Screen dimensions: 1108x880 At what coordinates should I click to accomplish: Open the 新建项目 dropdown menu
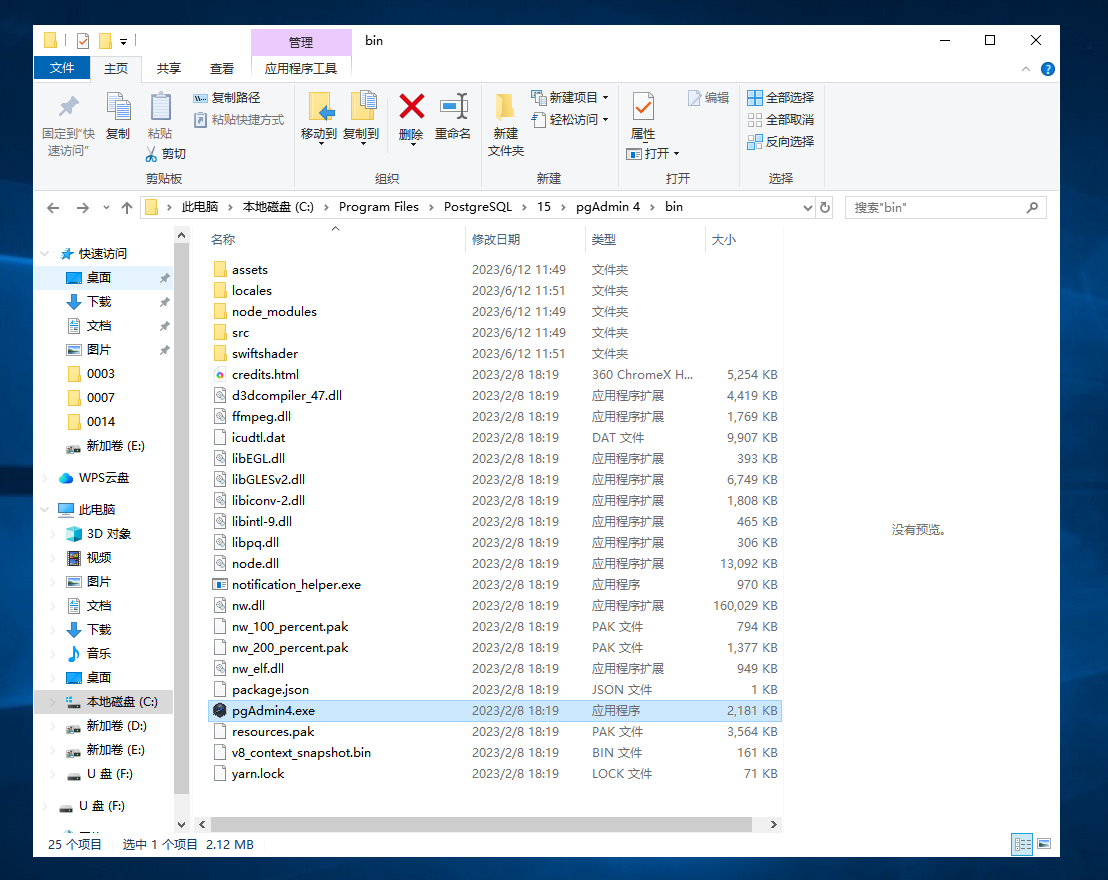(x=605, y=98)
